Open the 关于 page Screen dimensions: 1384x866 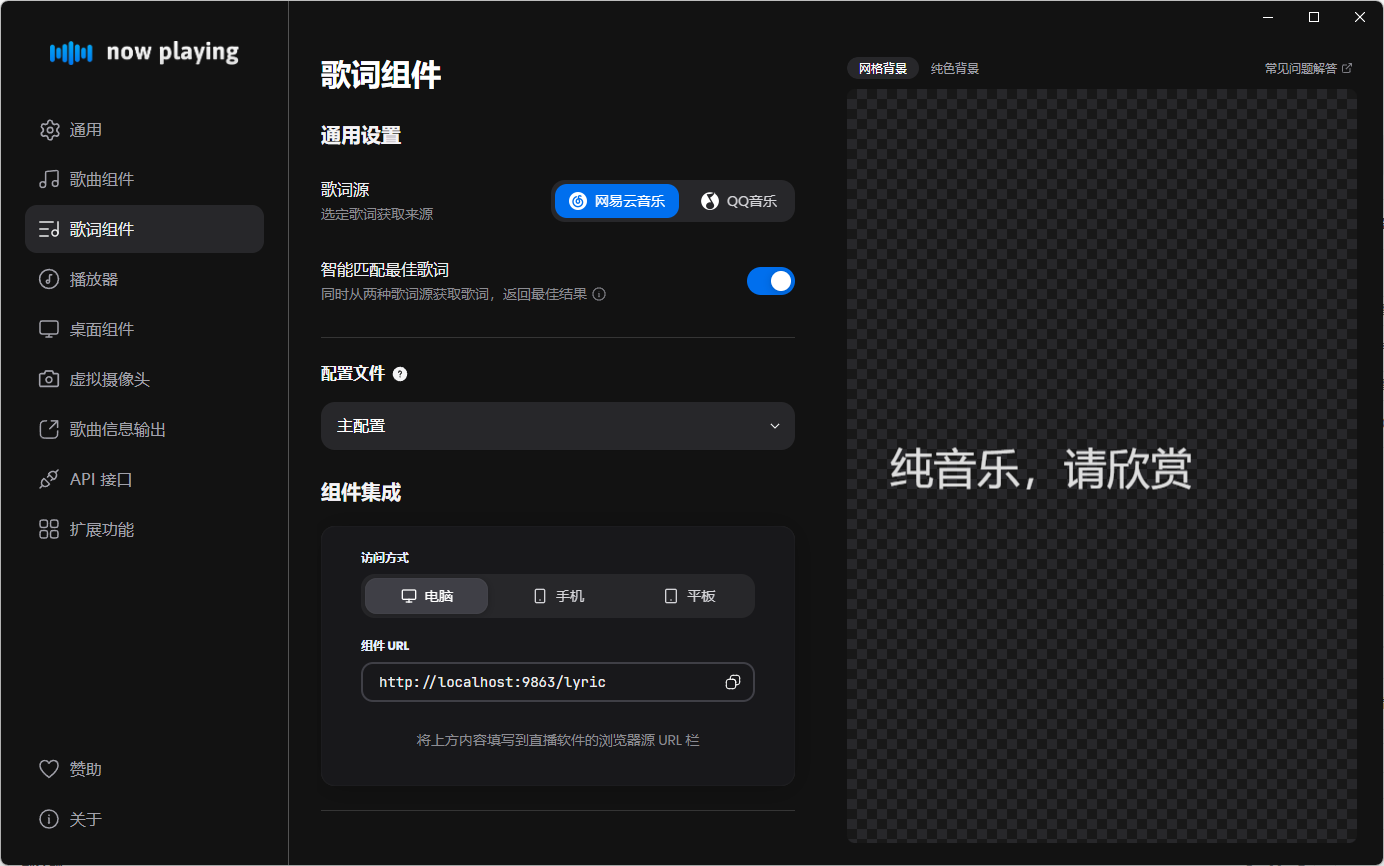point(85,820)
